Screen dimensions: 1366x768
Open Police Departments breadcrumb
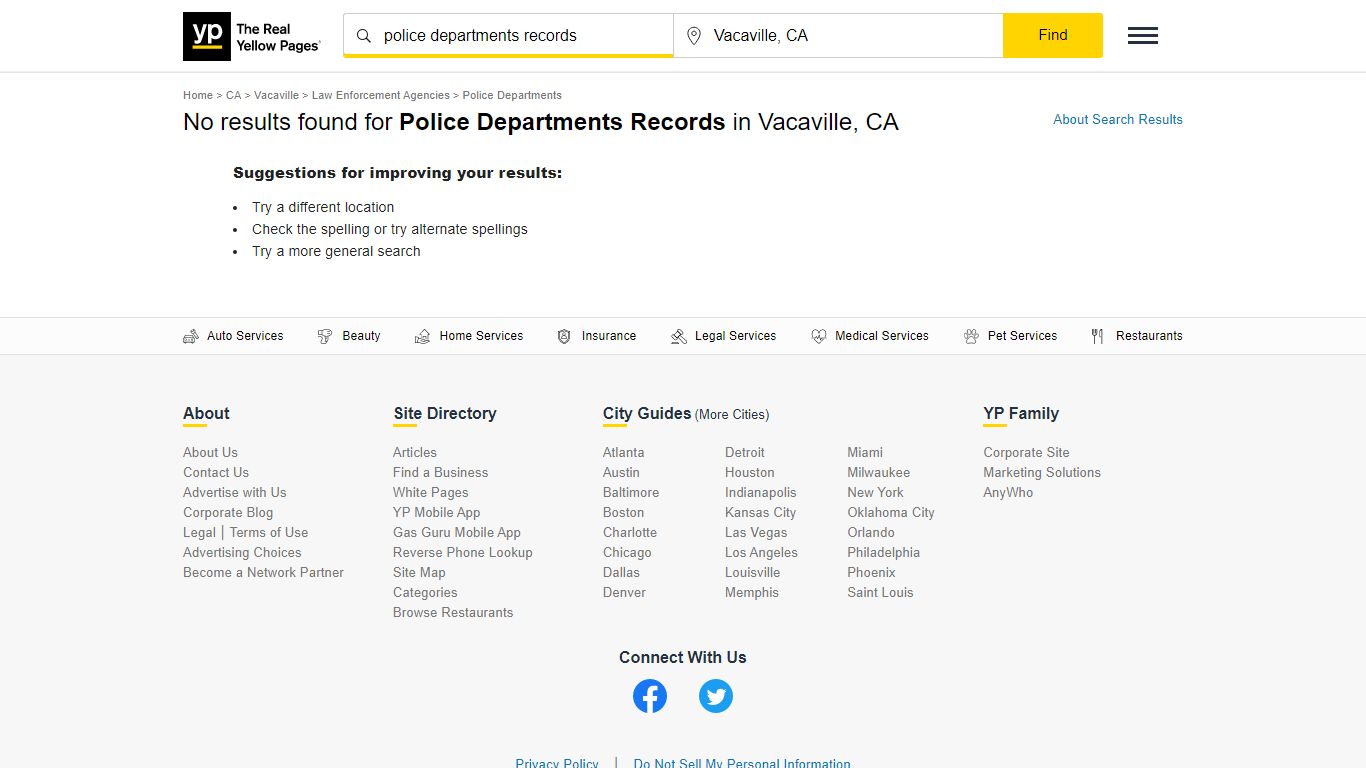512,95
